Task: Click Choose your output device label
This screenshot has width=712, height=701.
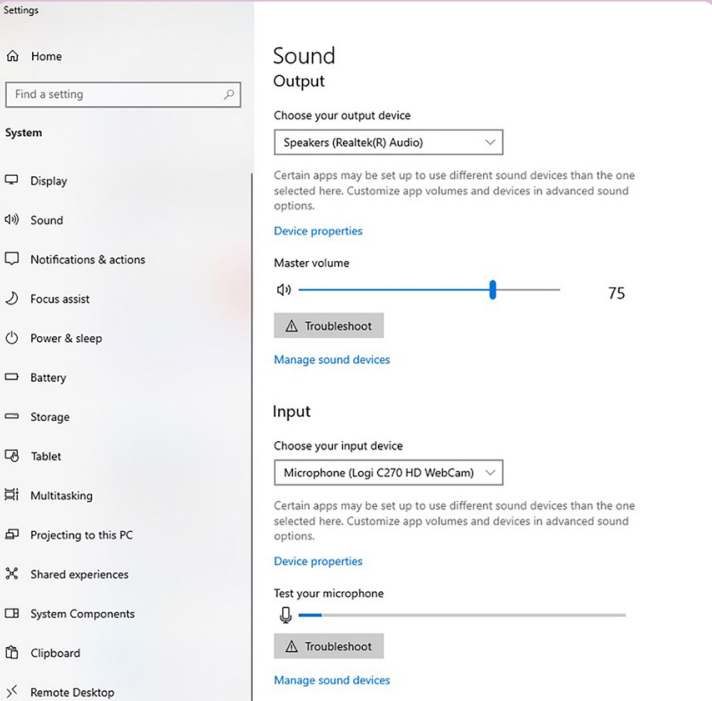Action: pos(342,116)
